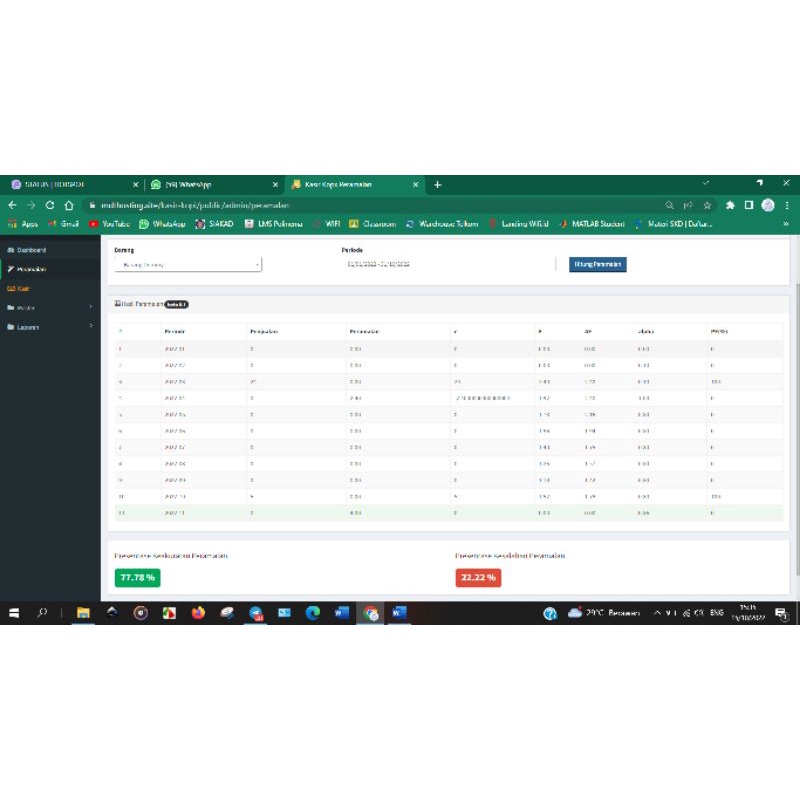This screenshot has width=800, height=800.
Task: Switch to the WhatsApp browser tab
Action: point(214,184)
